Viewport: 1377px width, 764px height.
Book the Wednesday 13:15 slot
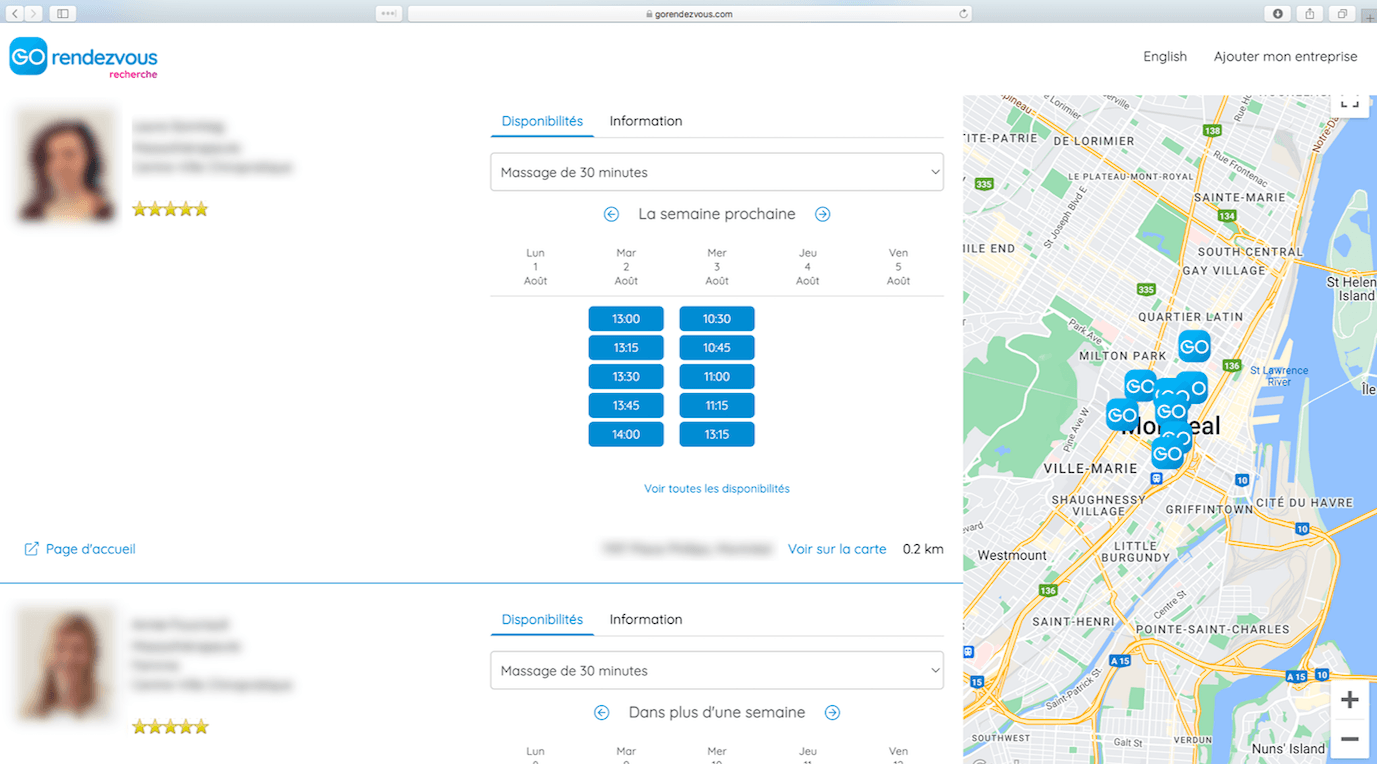click(717, 435)
